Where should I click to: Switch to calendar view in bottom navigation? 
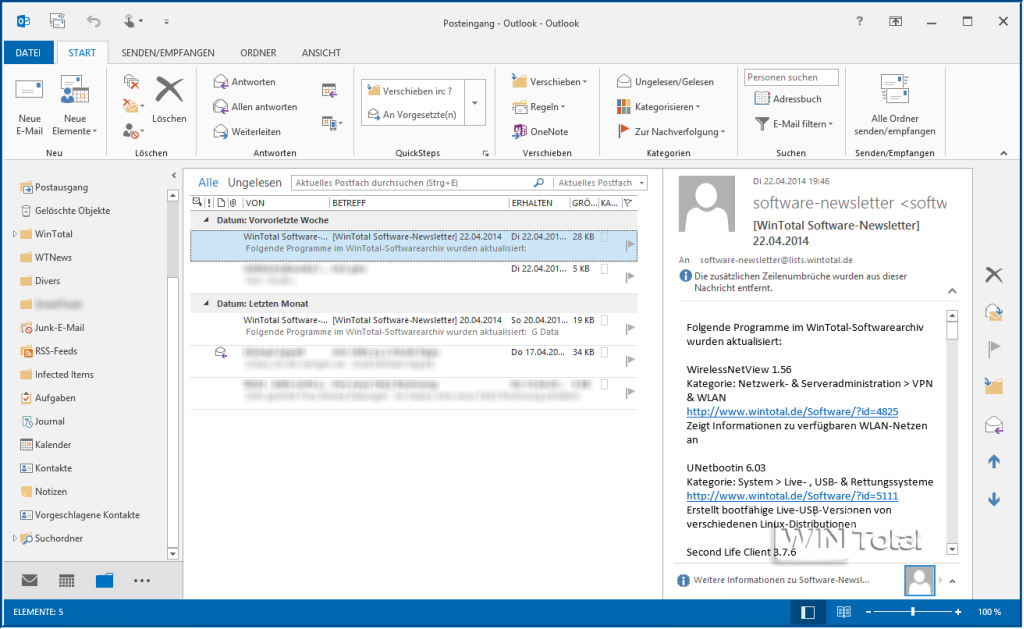67,580
